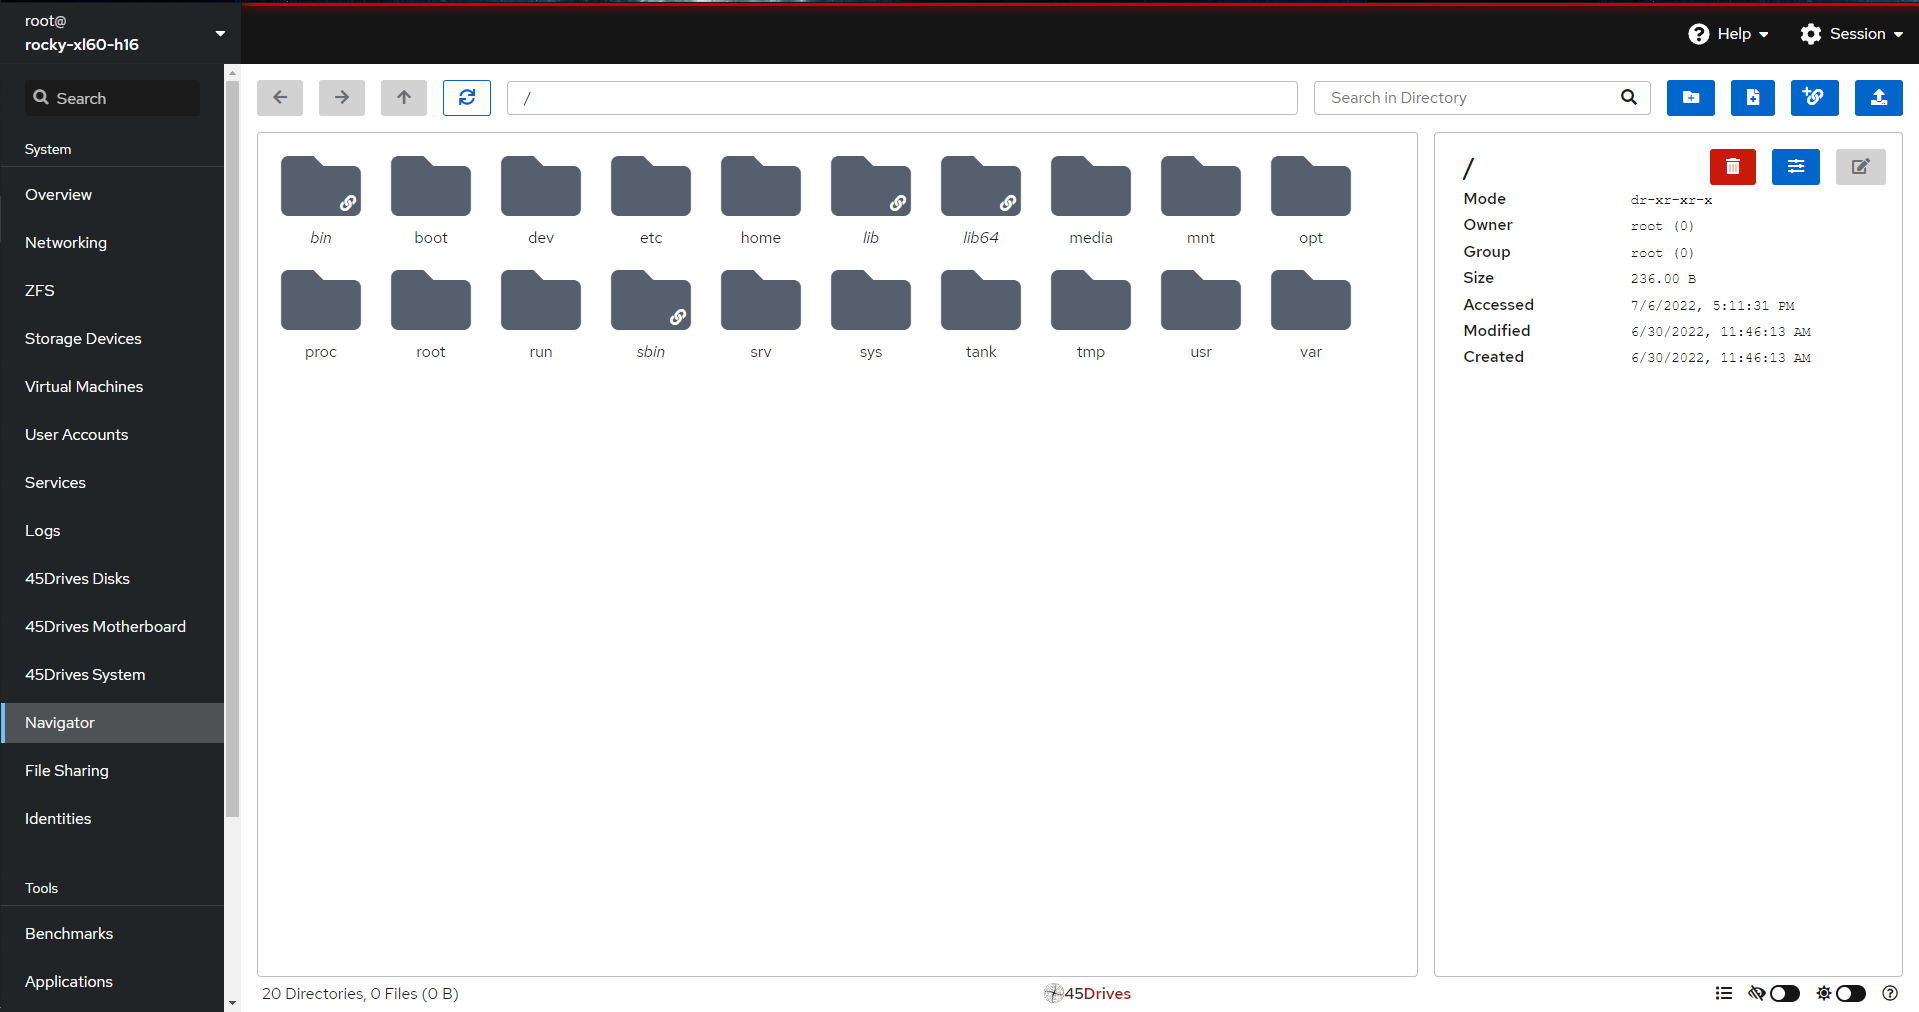Image resolution: width=1919 pixels, height=1012 pixels.
Task: Open 45Drives Motherboard page
Action: 112,627
